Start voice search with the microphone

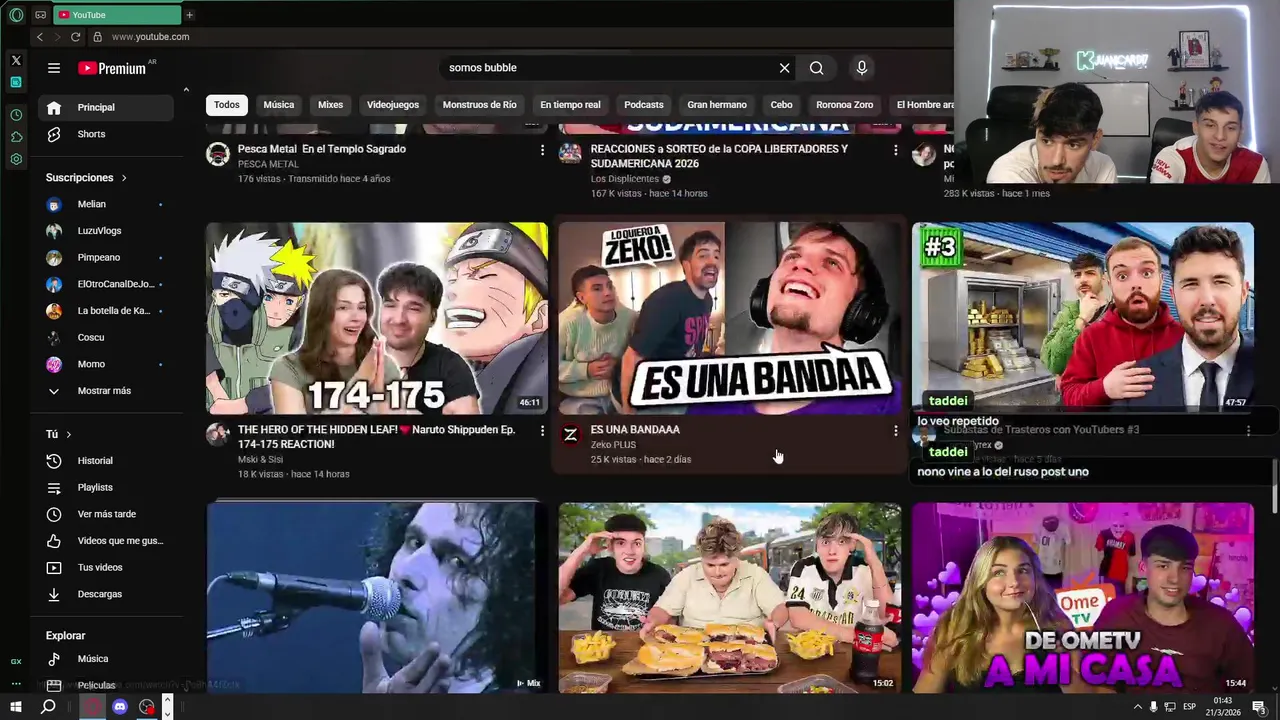[862, 68]
